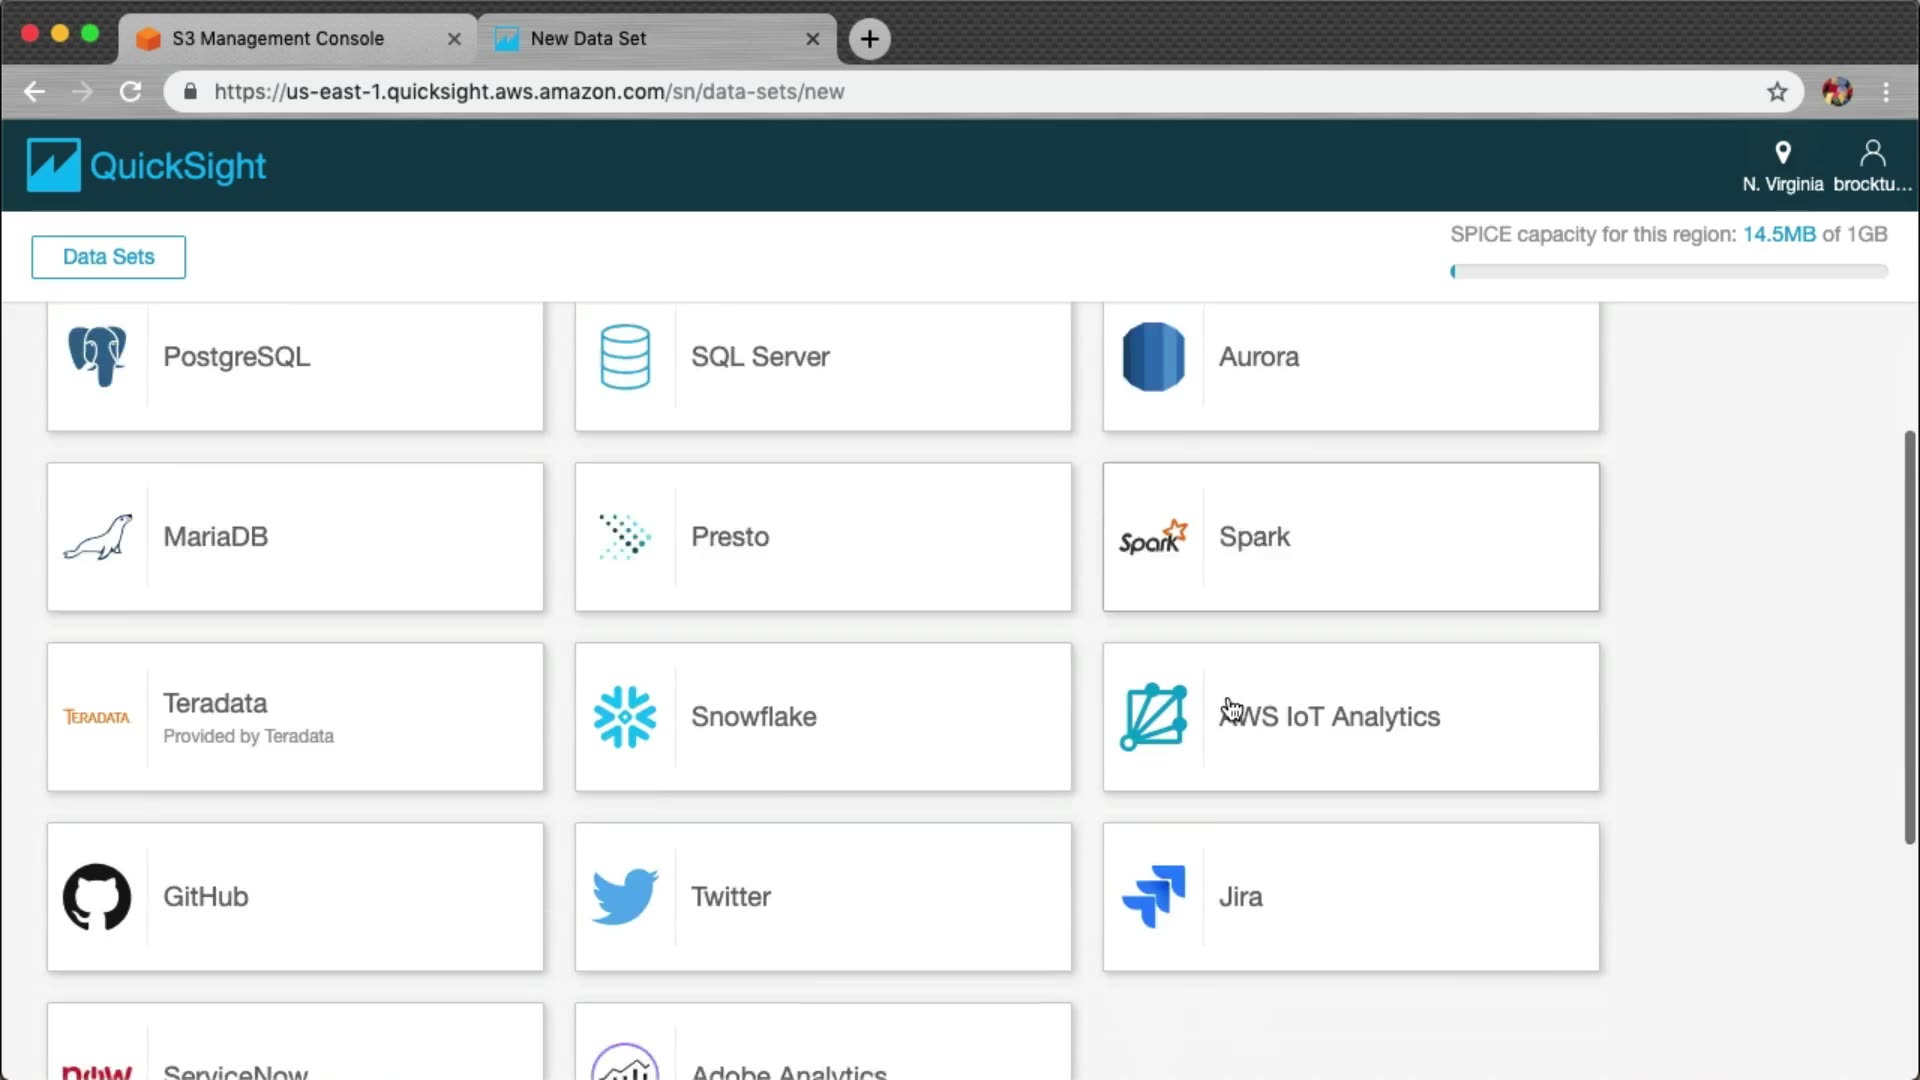Click the browser address bar URL
Image resolution: width=1920 pixels, height=1080 pixels.
point(528,92)
